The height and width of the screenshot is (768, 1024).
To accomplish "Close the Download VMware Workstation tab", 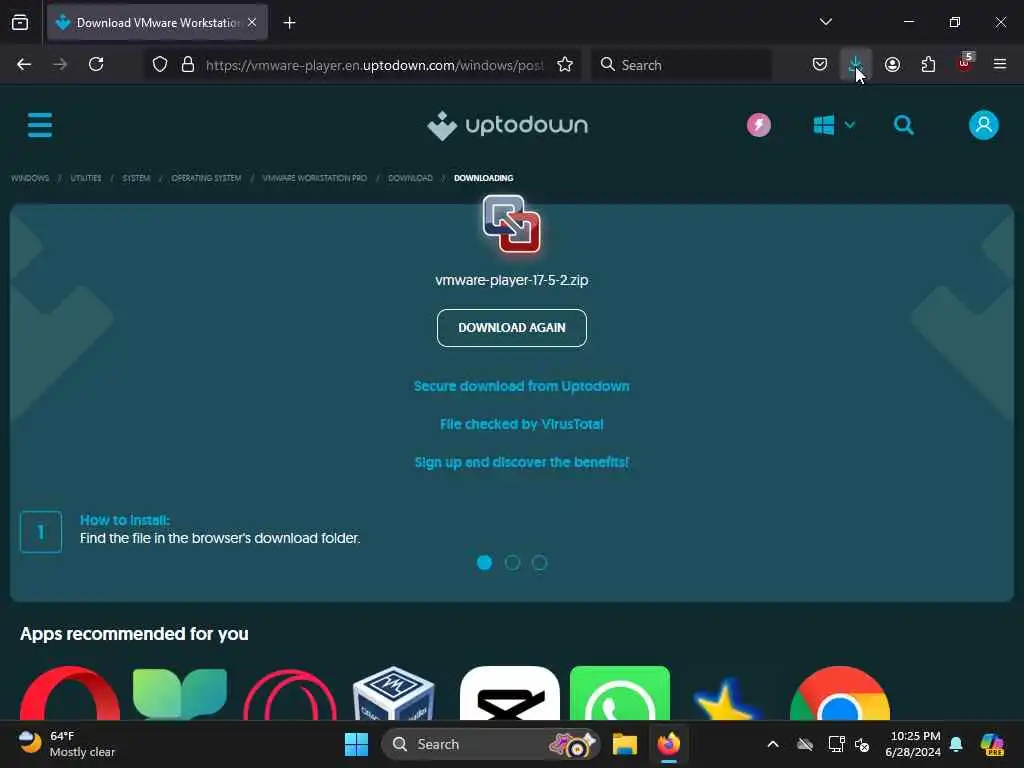I will 252,22.
